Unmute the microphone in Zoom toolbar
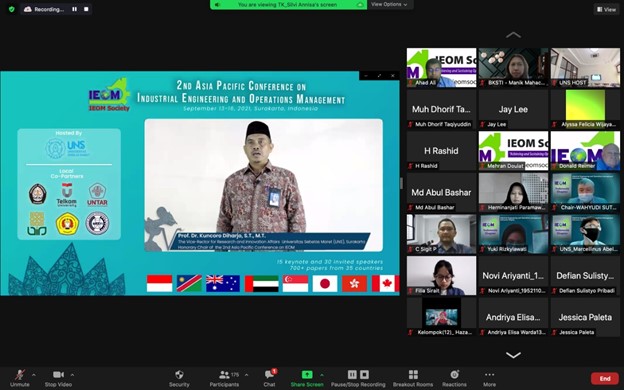Image resolution: width=624 pixels, height=390 pixels. tap(20, 378)
